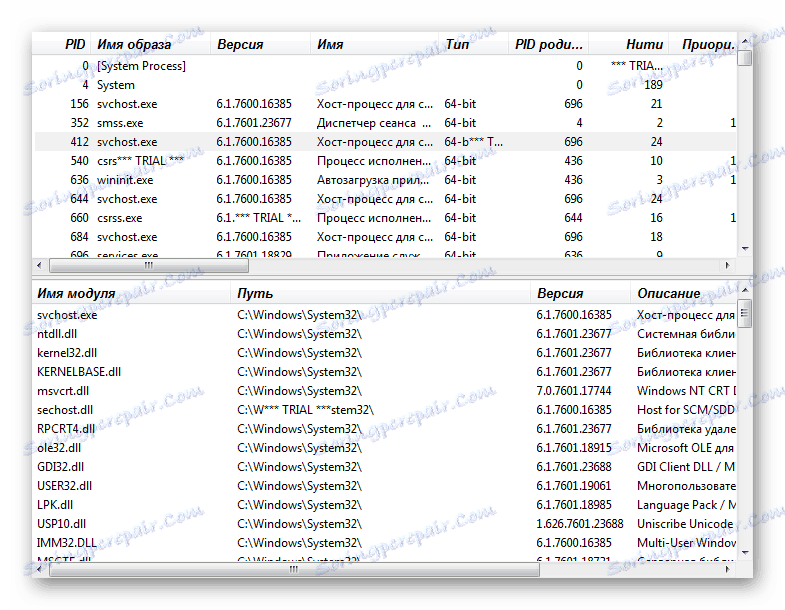Select the USER32.dll module
The height and width of the screenshot is (610, 785).
384,486
